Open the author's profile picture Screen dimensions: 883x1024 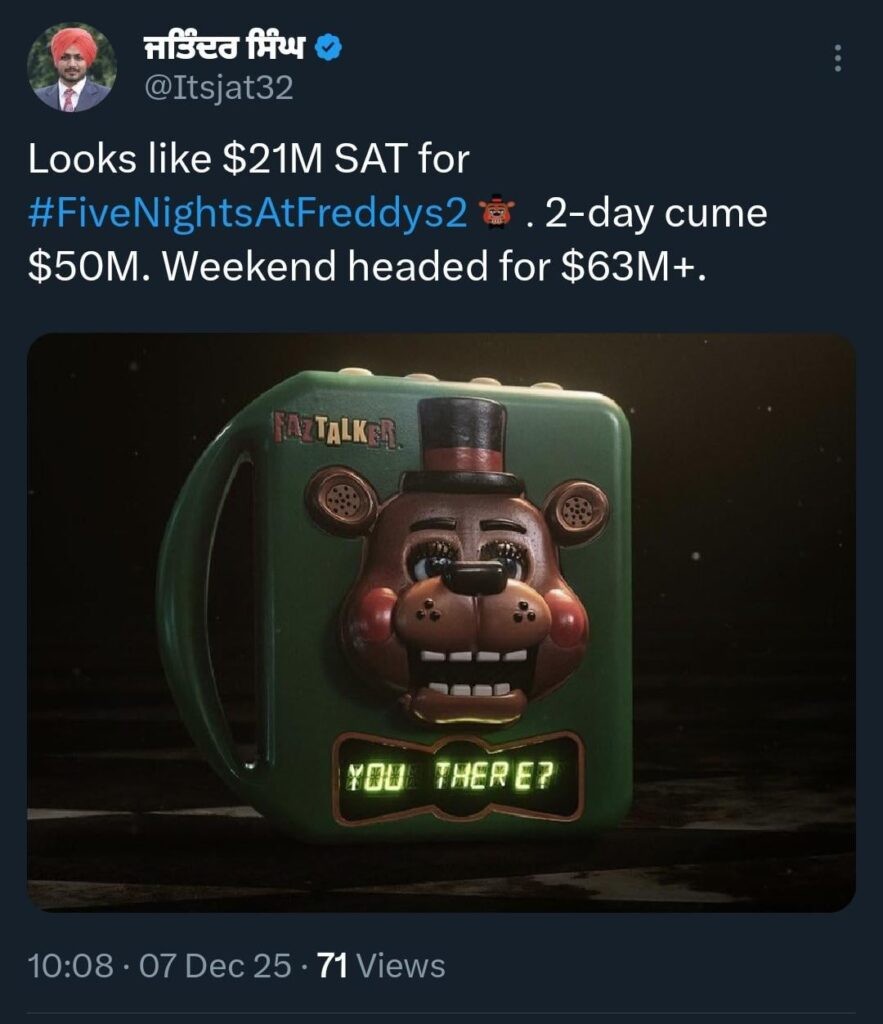pos(71,67)
